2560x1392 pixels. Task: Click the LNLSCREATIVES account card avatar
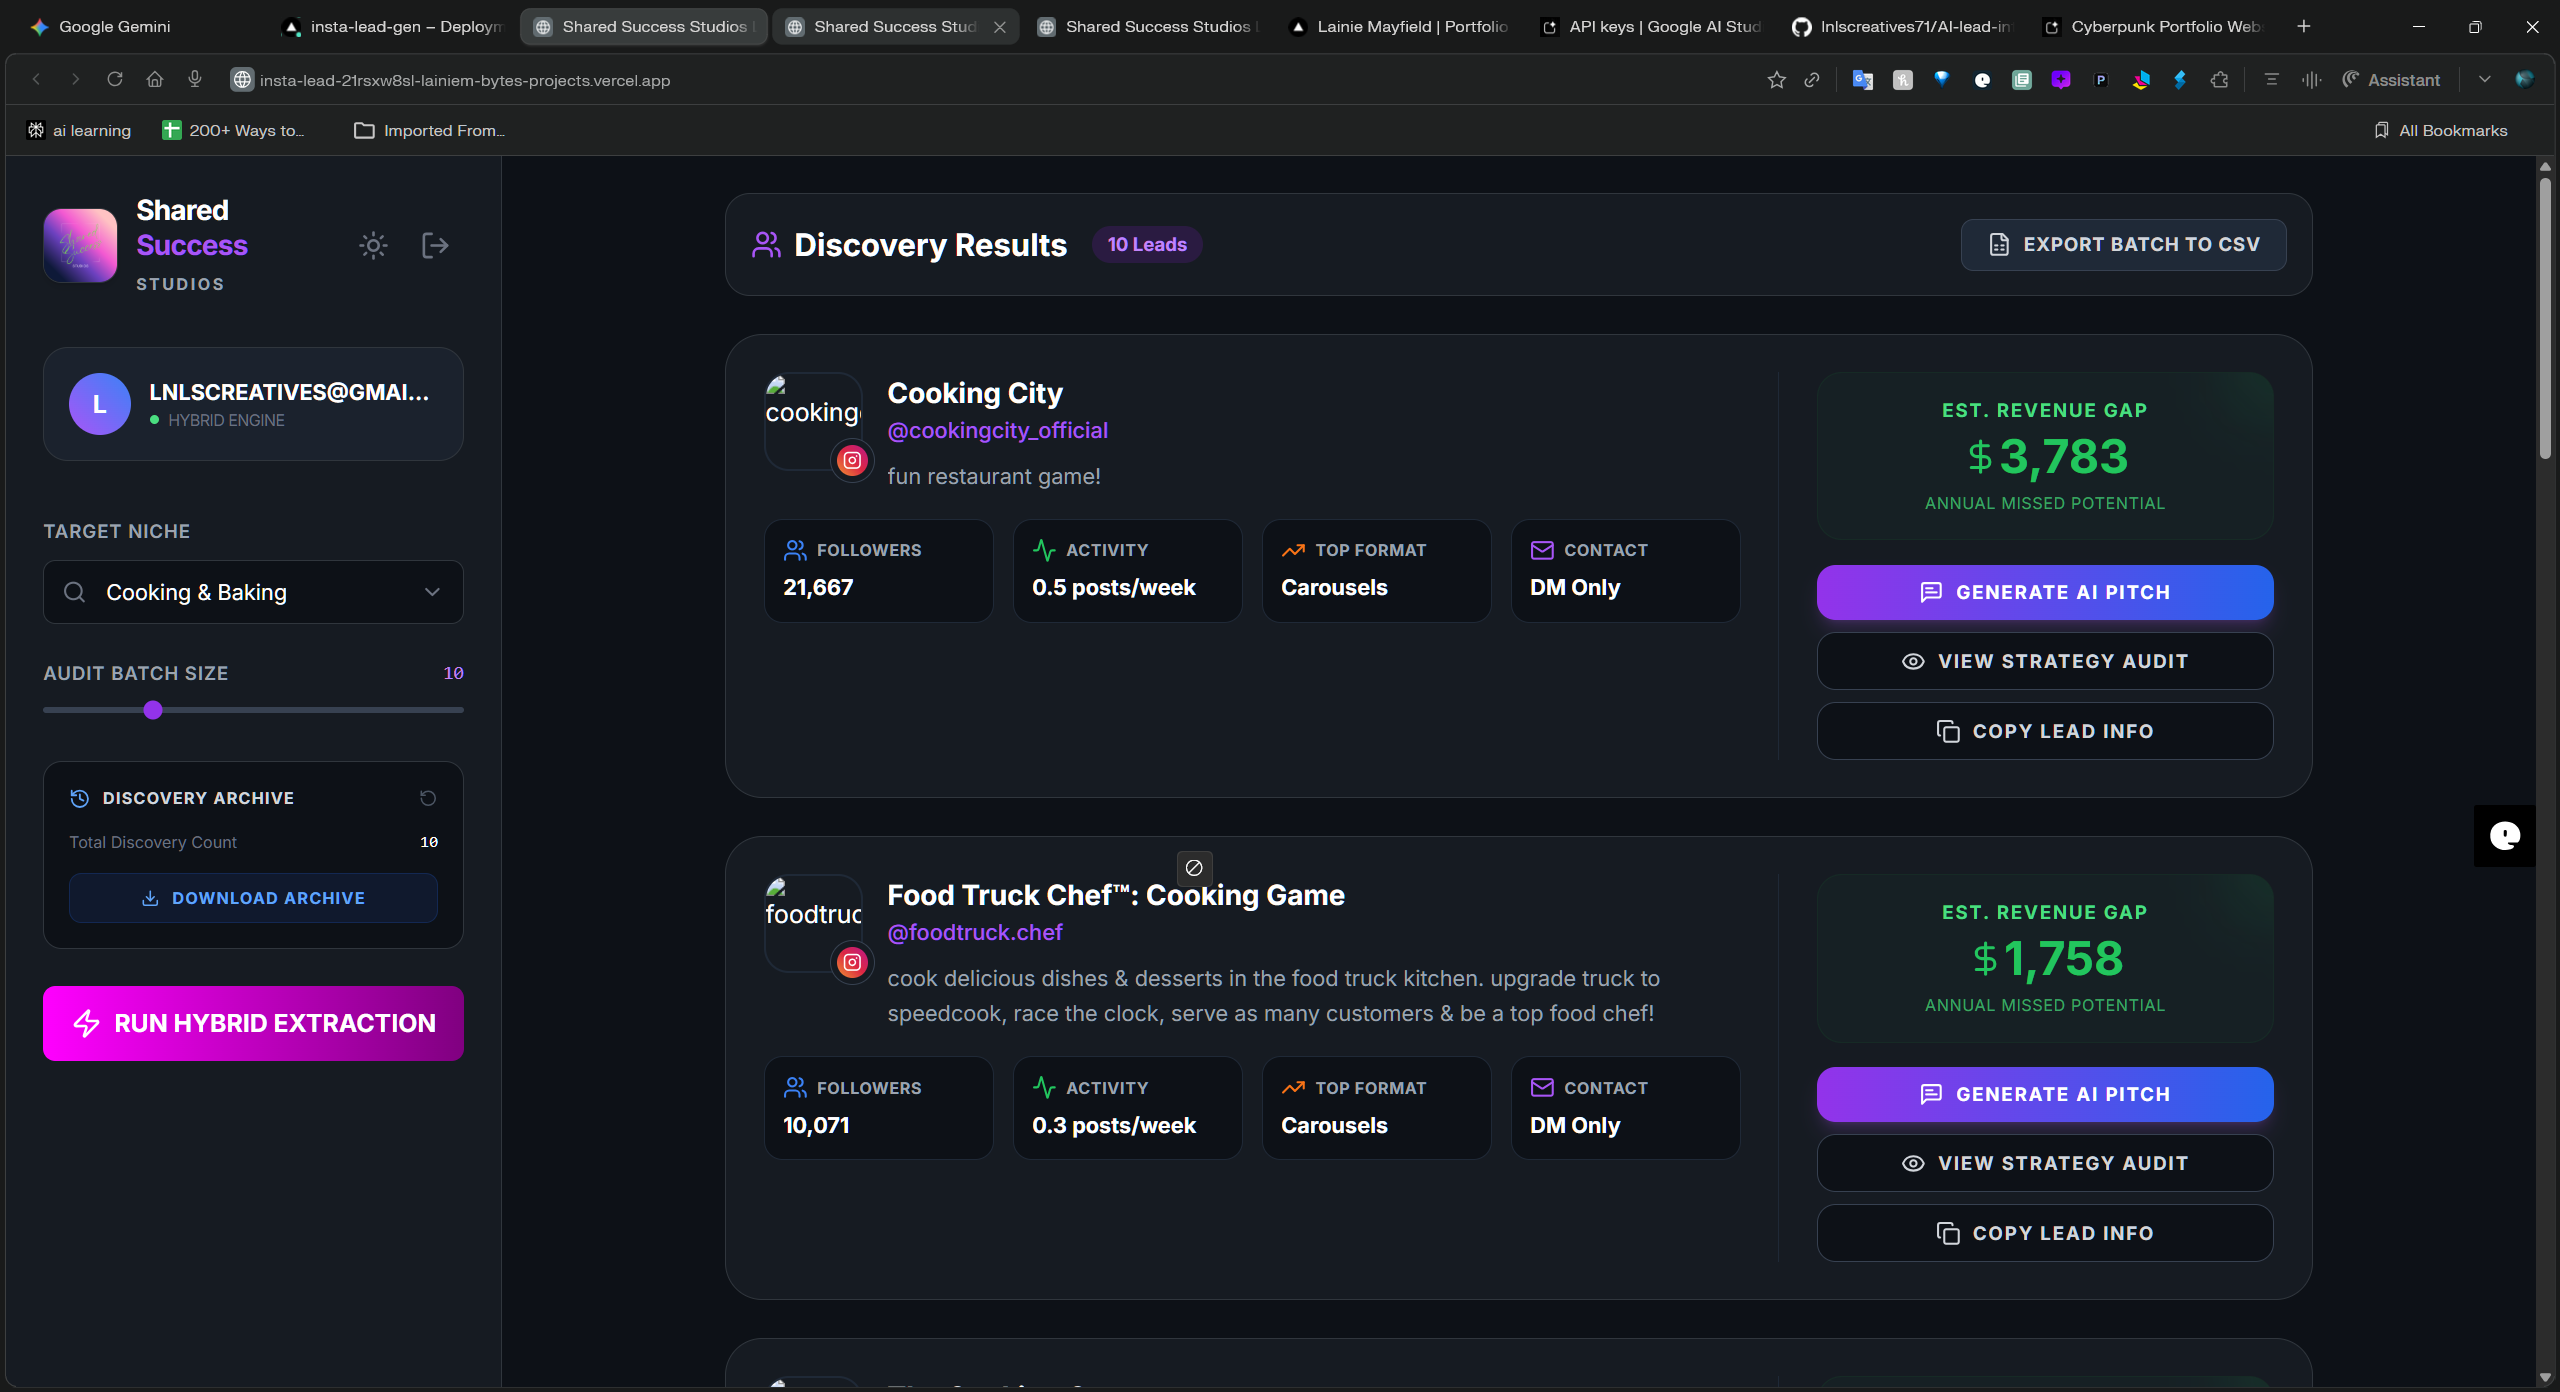pos(99,404)
